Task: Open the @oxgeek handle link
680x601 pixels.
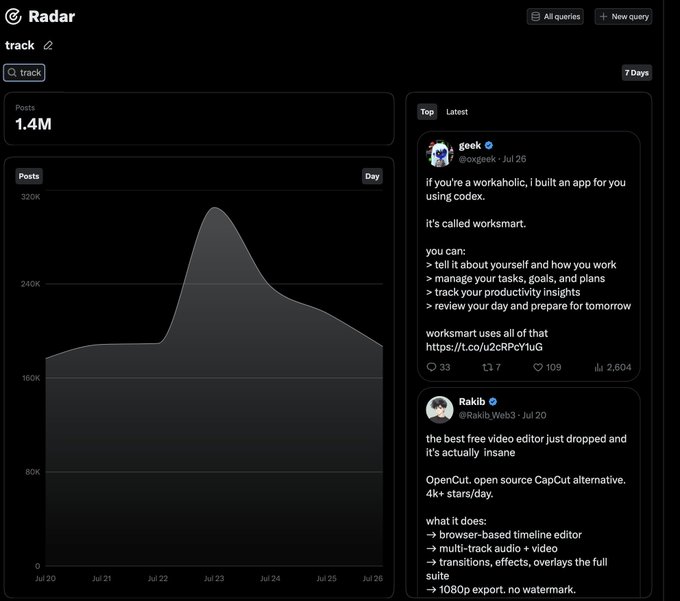Action: tap(477, 159)
